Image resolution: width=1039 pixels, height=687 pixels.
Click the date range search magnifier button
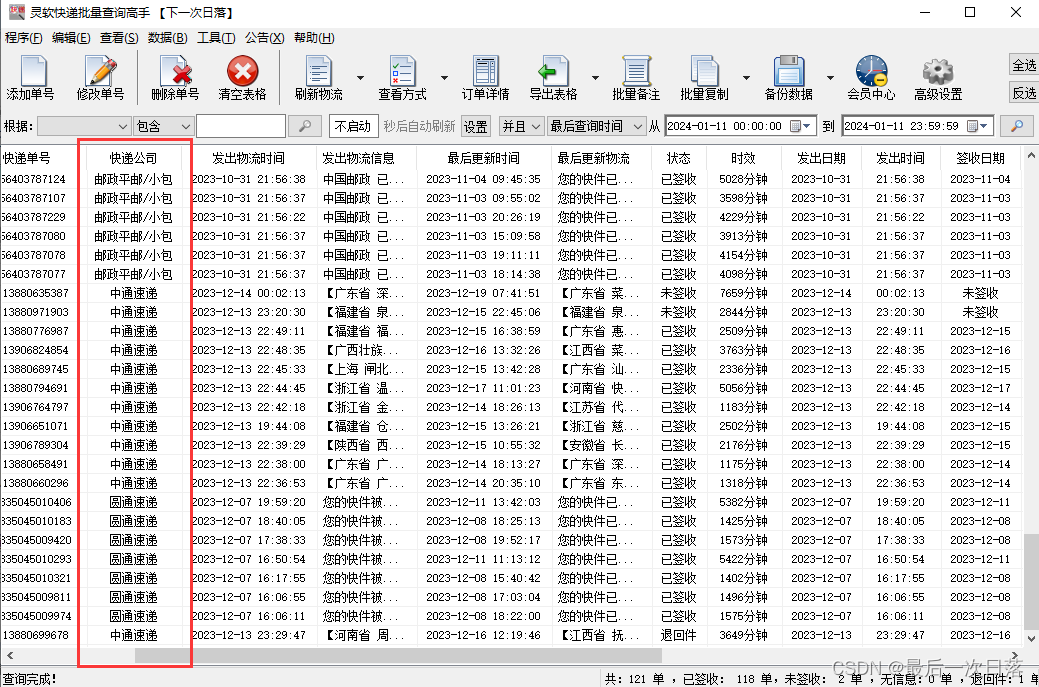[x=1016, y=126]
